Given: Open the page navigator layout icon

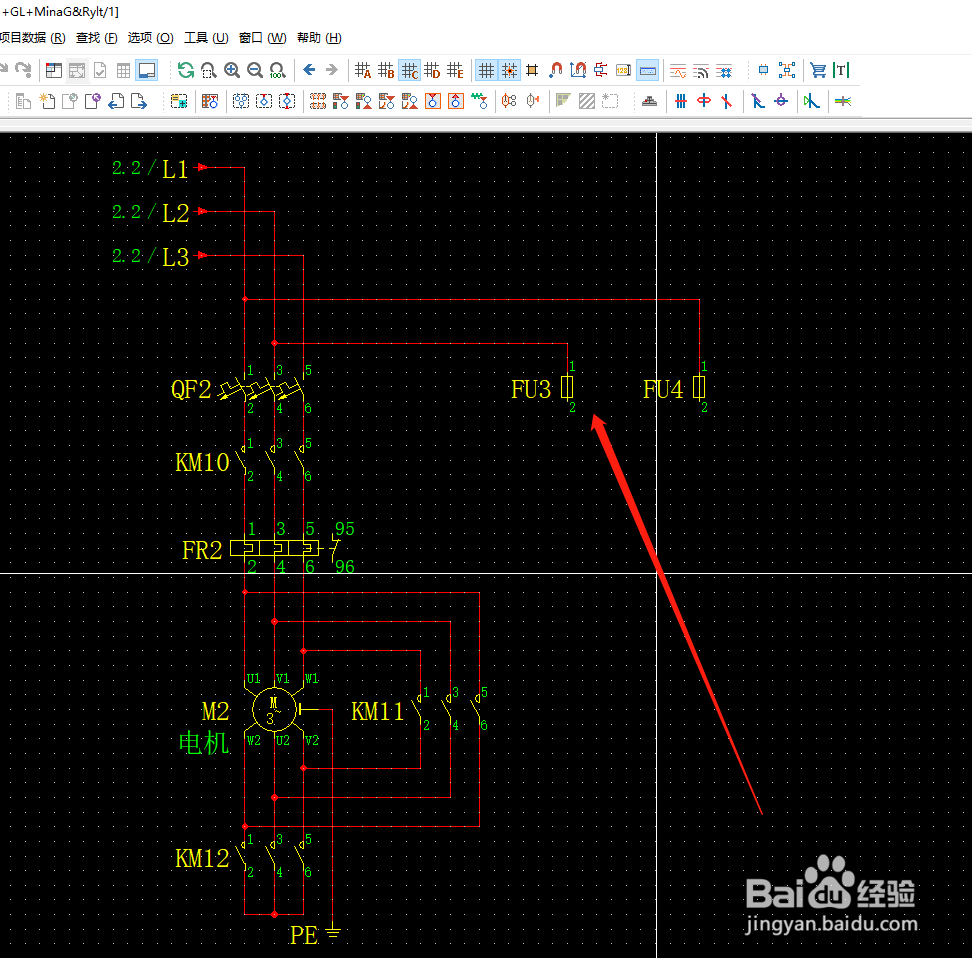Looking at the screenshot, I should click(x=54, y=70).
